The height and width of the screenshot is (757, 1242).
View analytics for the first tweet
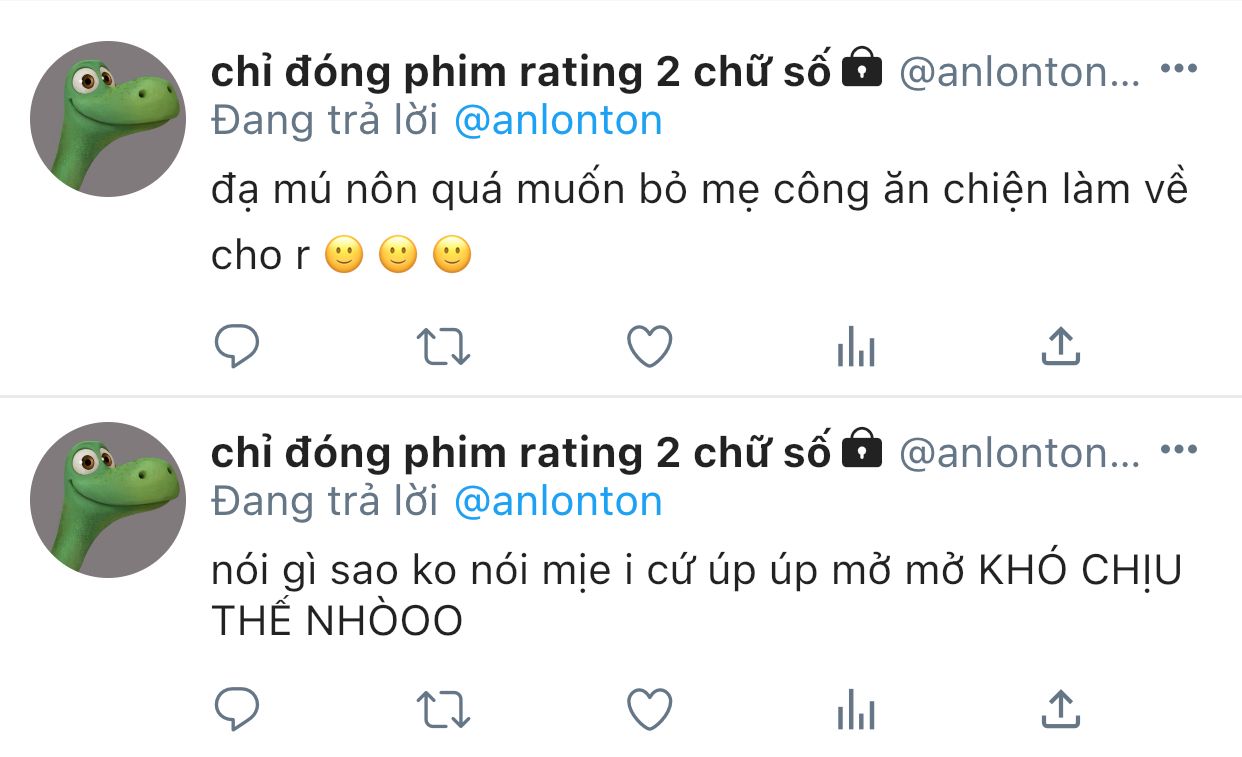coord(856,348)
